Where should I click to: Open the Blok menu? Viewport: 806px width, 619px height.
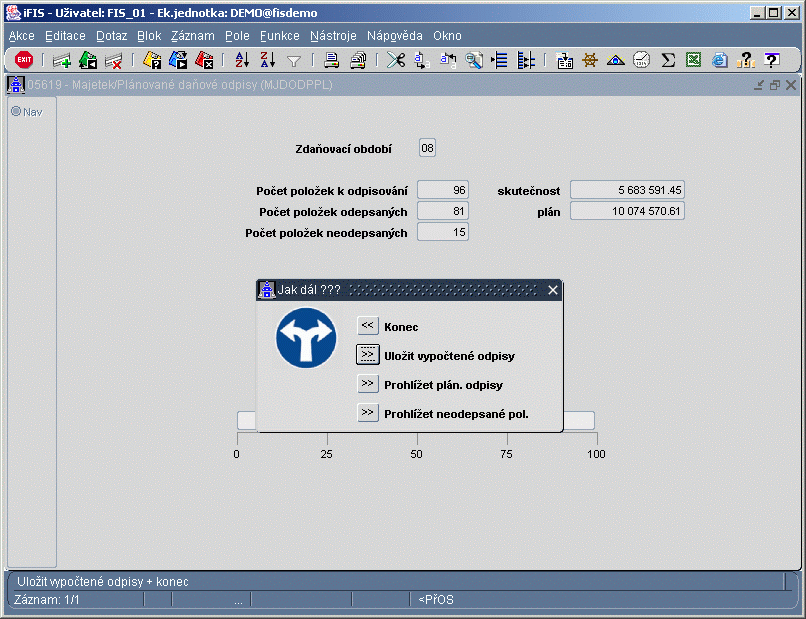pos(149,36)
